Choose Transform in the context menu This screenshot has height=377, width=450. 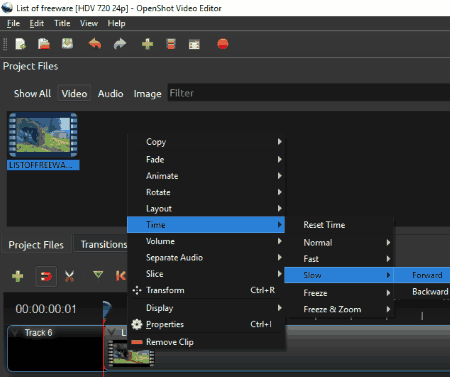point(206,290)
